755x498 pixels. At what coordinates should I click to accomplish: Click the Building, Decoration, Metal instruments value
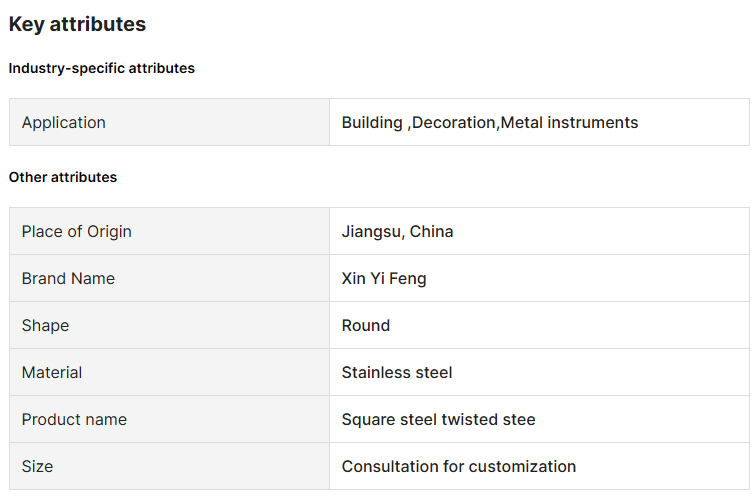pos(489,123)
